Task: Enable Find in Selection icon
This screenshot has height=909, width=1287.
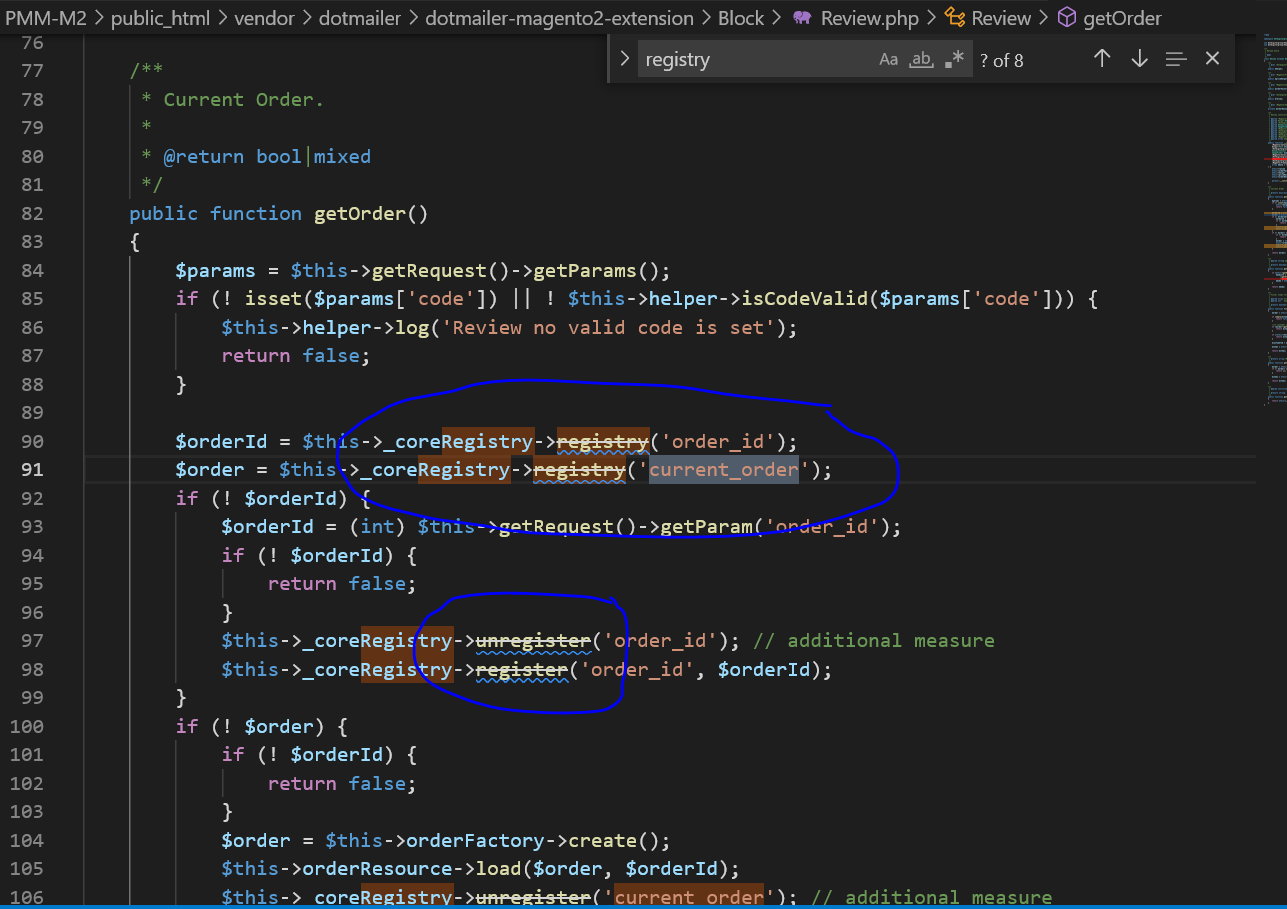Action: click(1176, 59)
